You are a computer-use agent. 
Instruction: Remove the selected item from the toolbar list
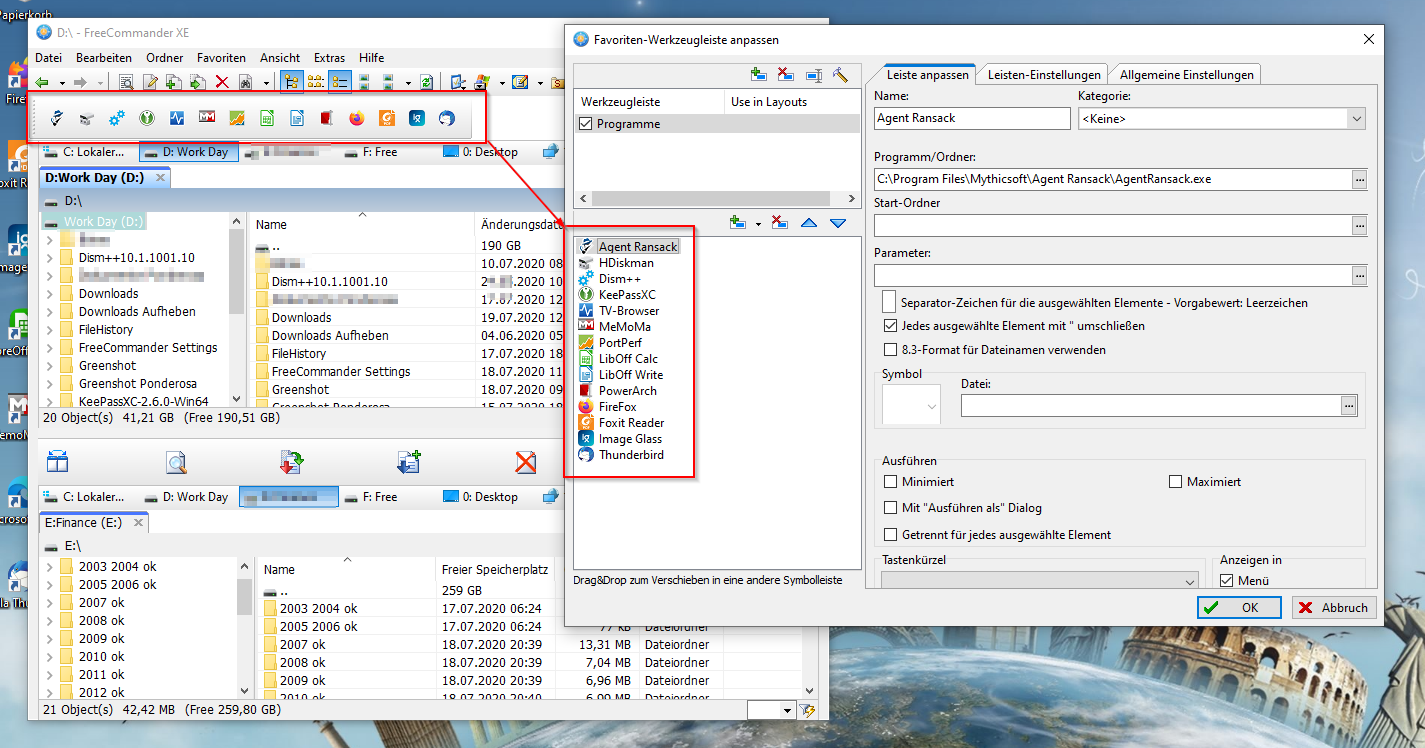[x=780, y=223]
